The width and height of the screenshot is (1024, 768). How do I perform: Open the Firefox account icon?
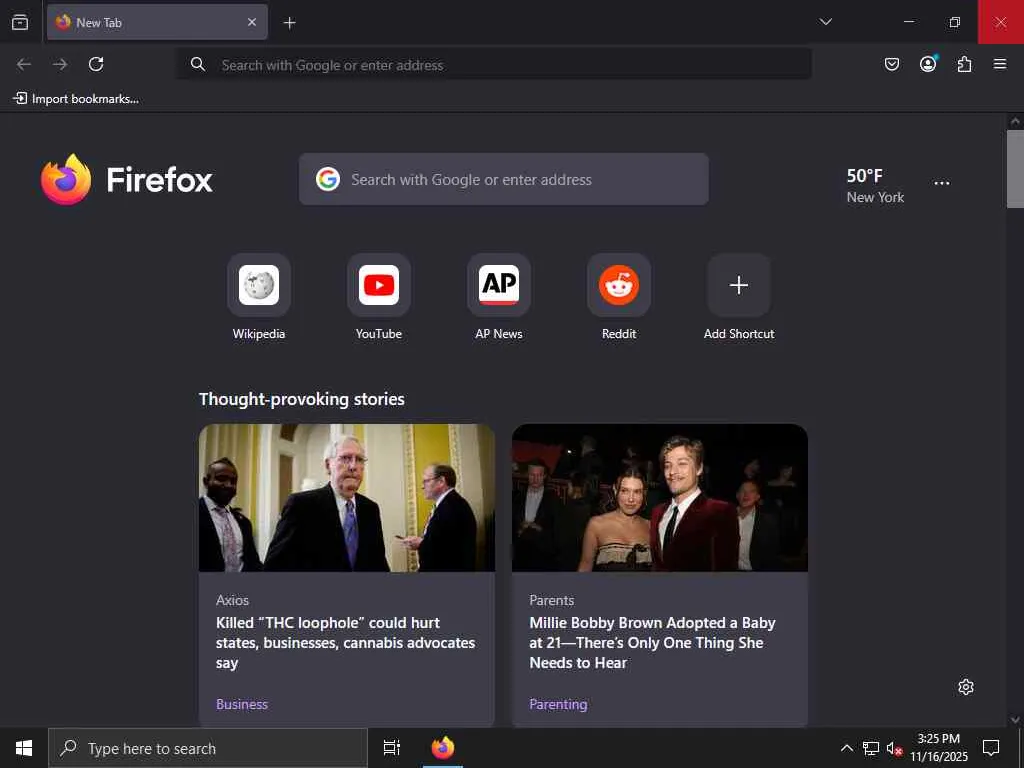pos(928,64)
